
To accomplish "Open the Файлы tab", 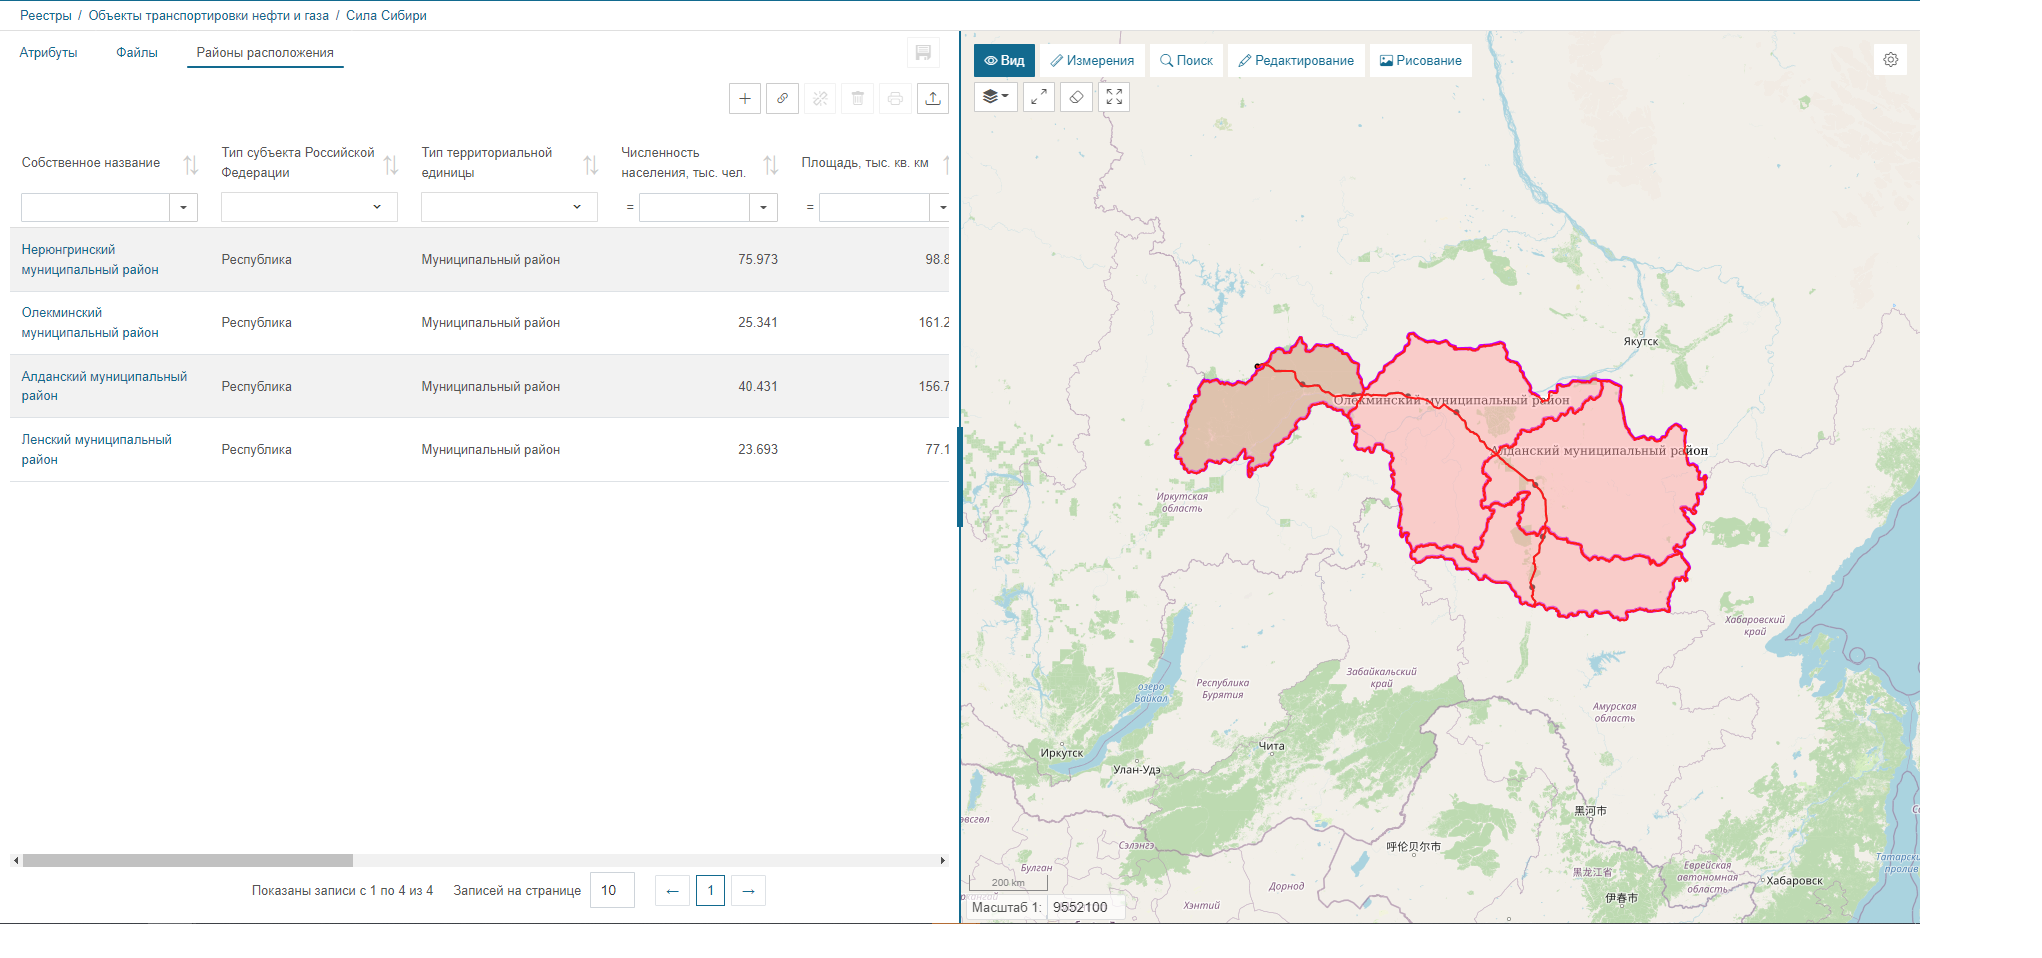I will click(137, 53).
